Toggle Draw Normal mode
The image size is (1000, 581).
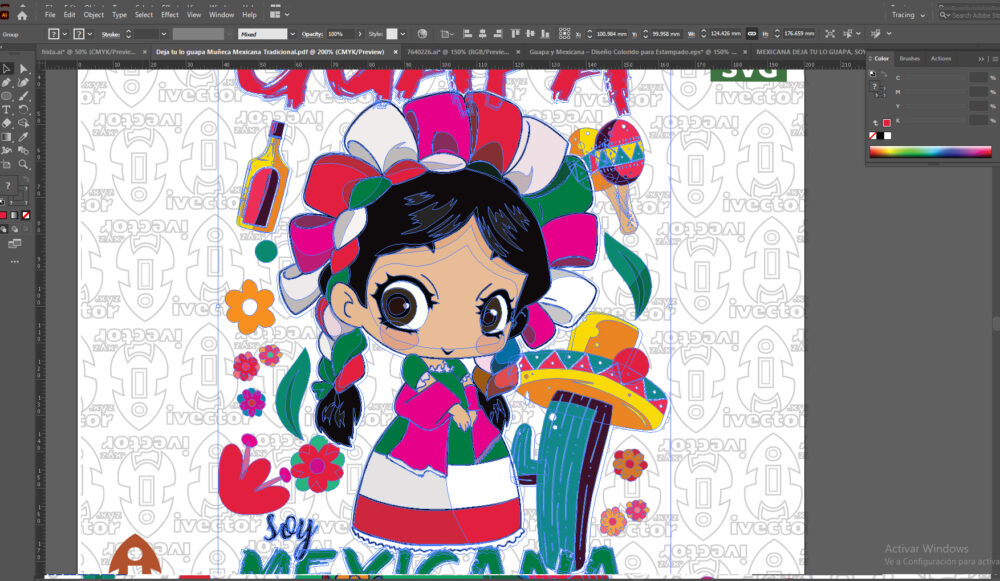[x=4, y=229]
